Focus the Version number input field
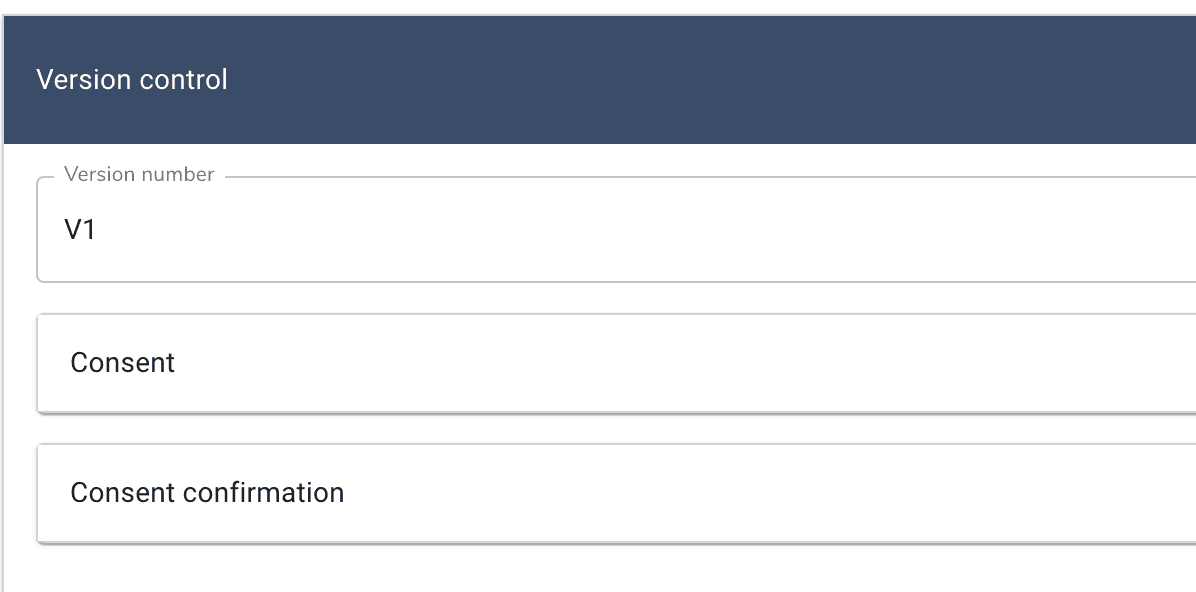The width and height of the screenshot is (1196, 592). (600, 230)
